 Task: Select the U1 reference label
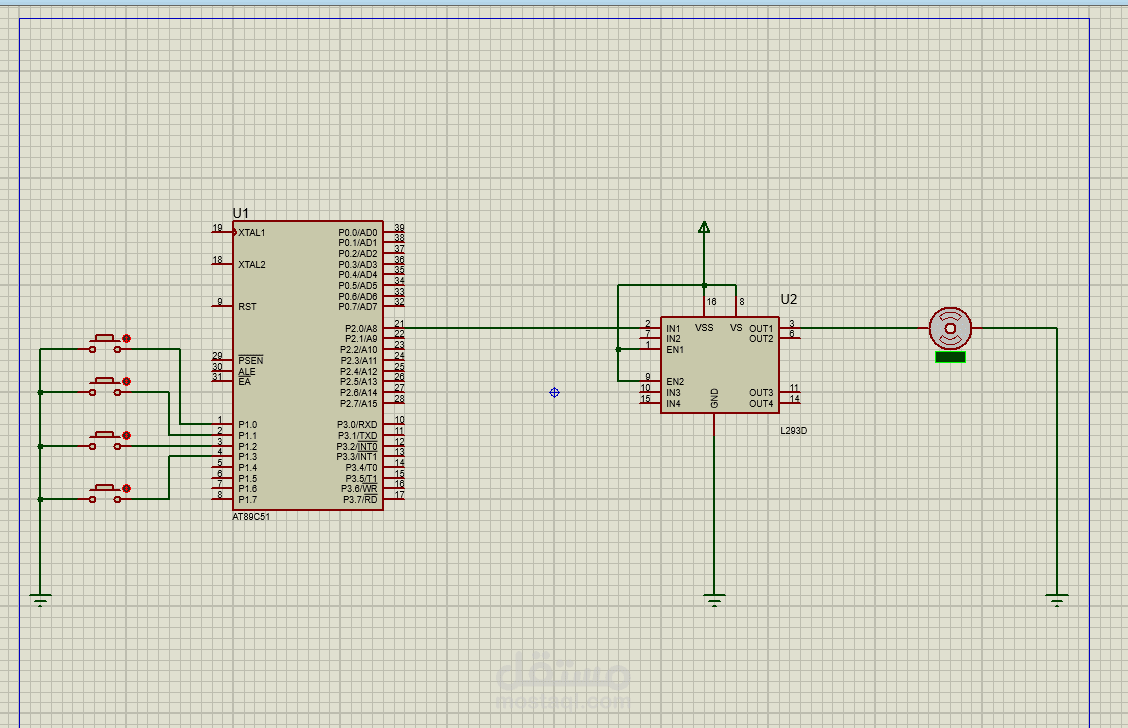[240, 214]
